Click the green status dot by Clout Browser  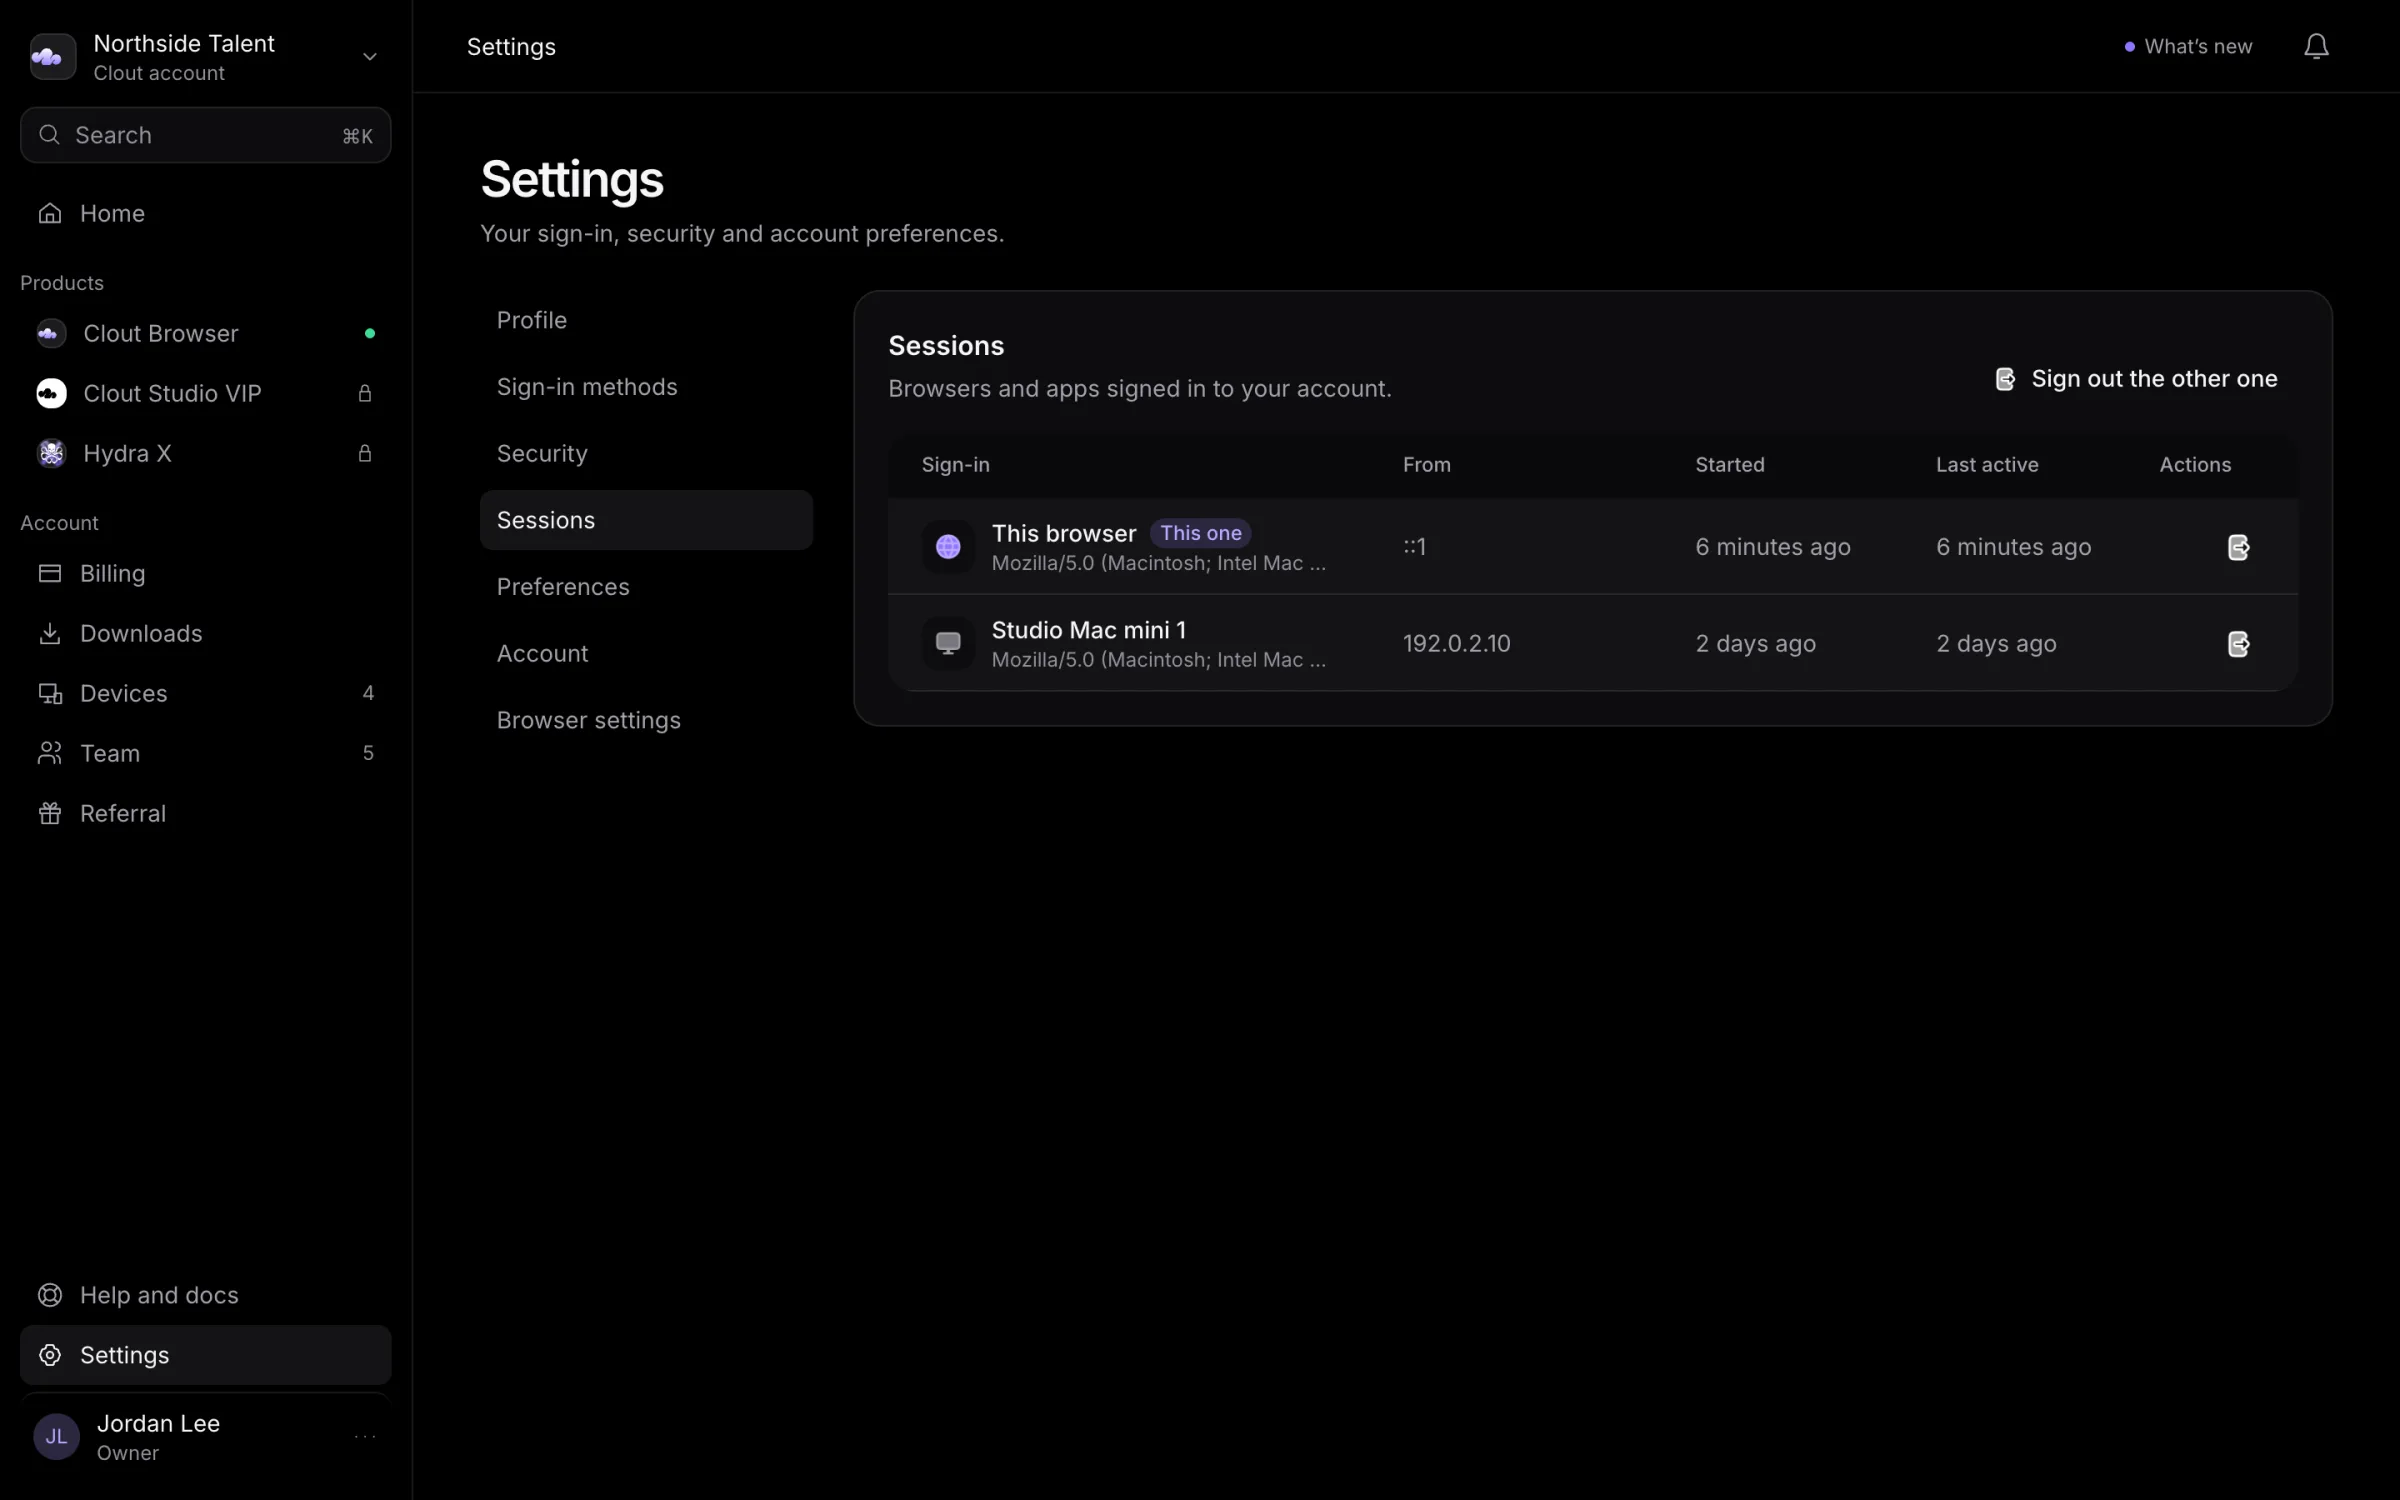(x=370, y=333)
